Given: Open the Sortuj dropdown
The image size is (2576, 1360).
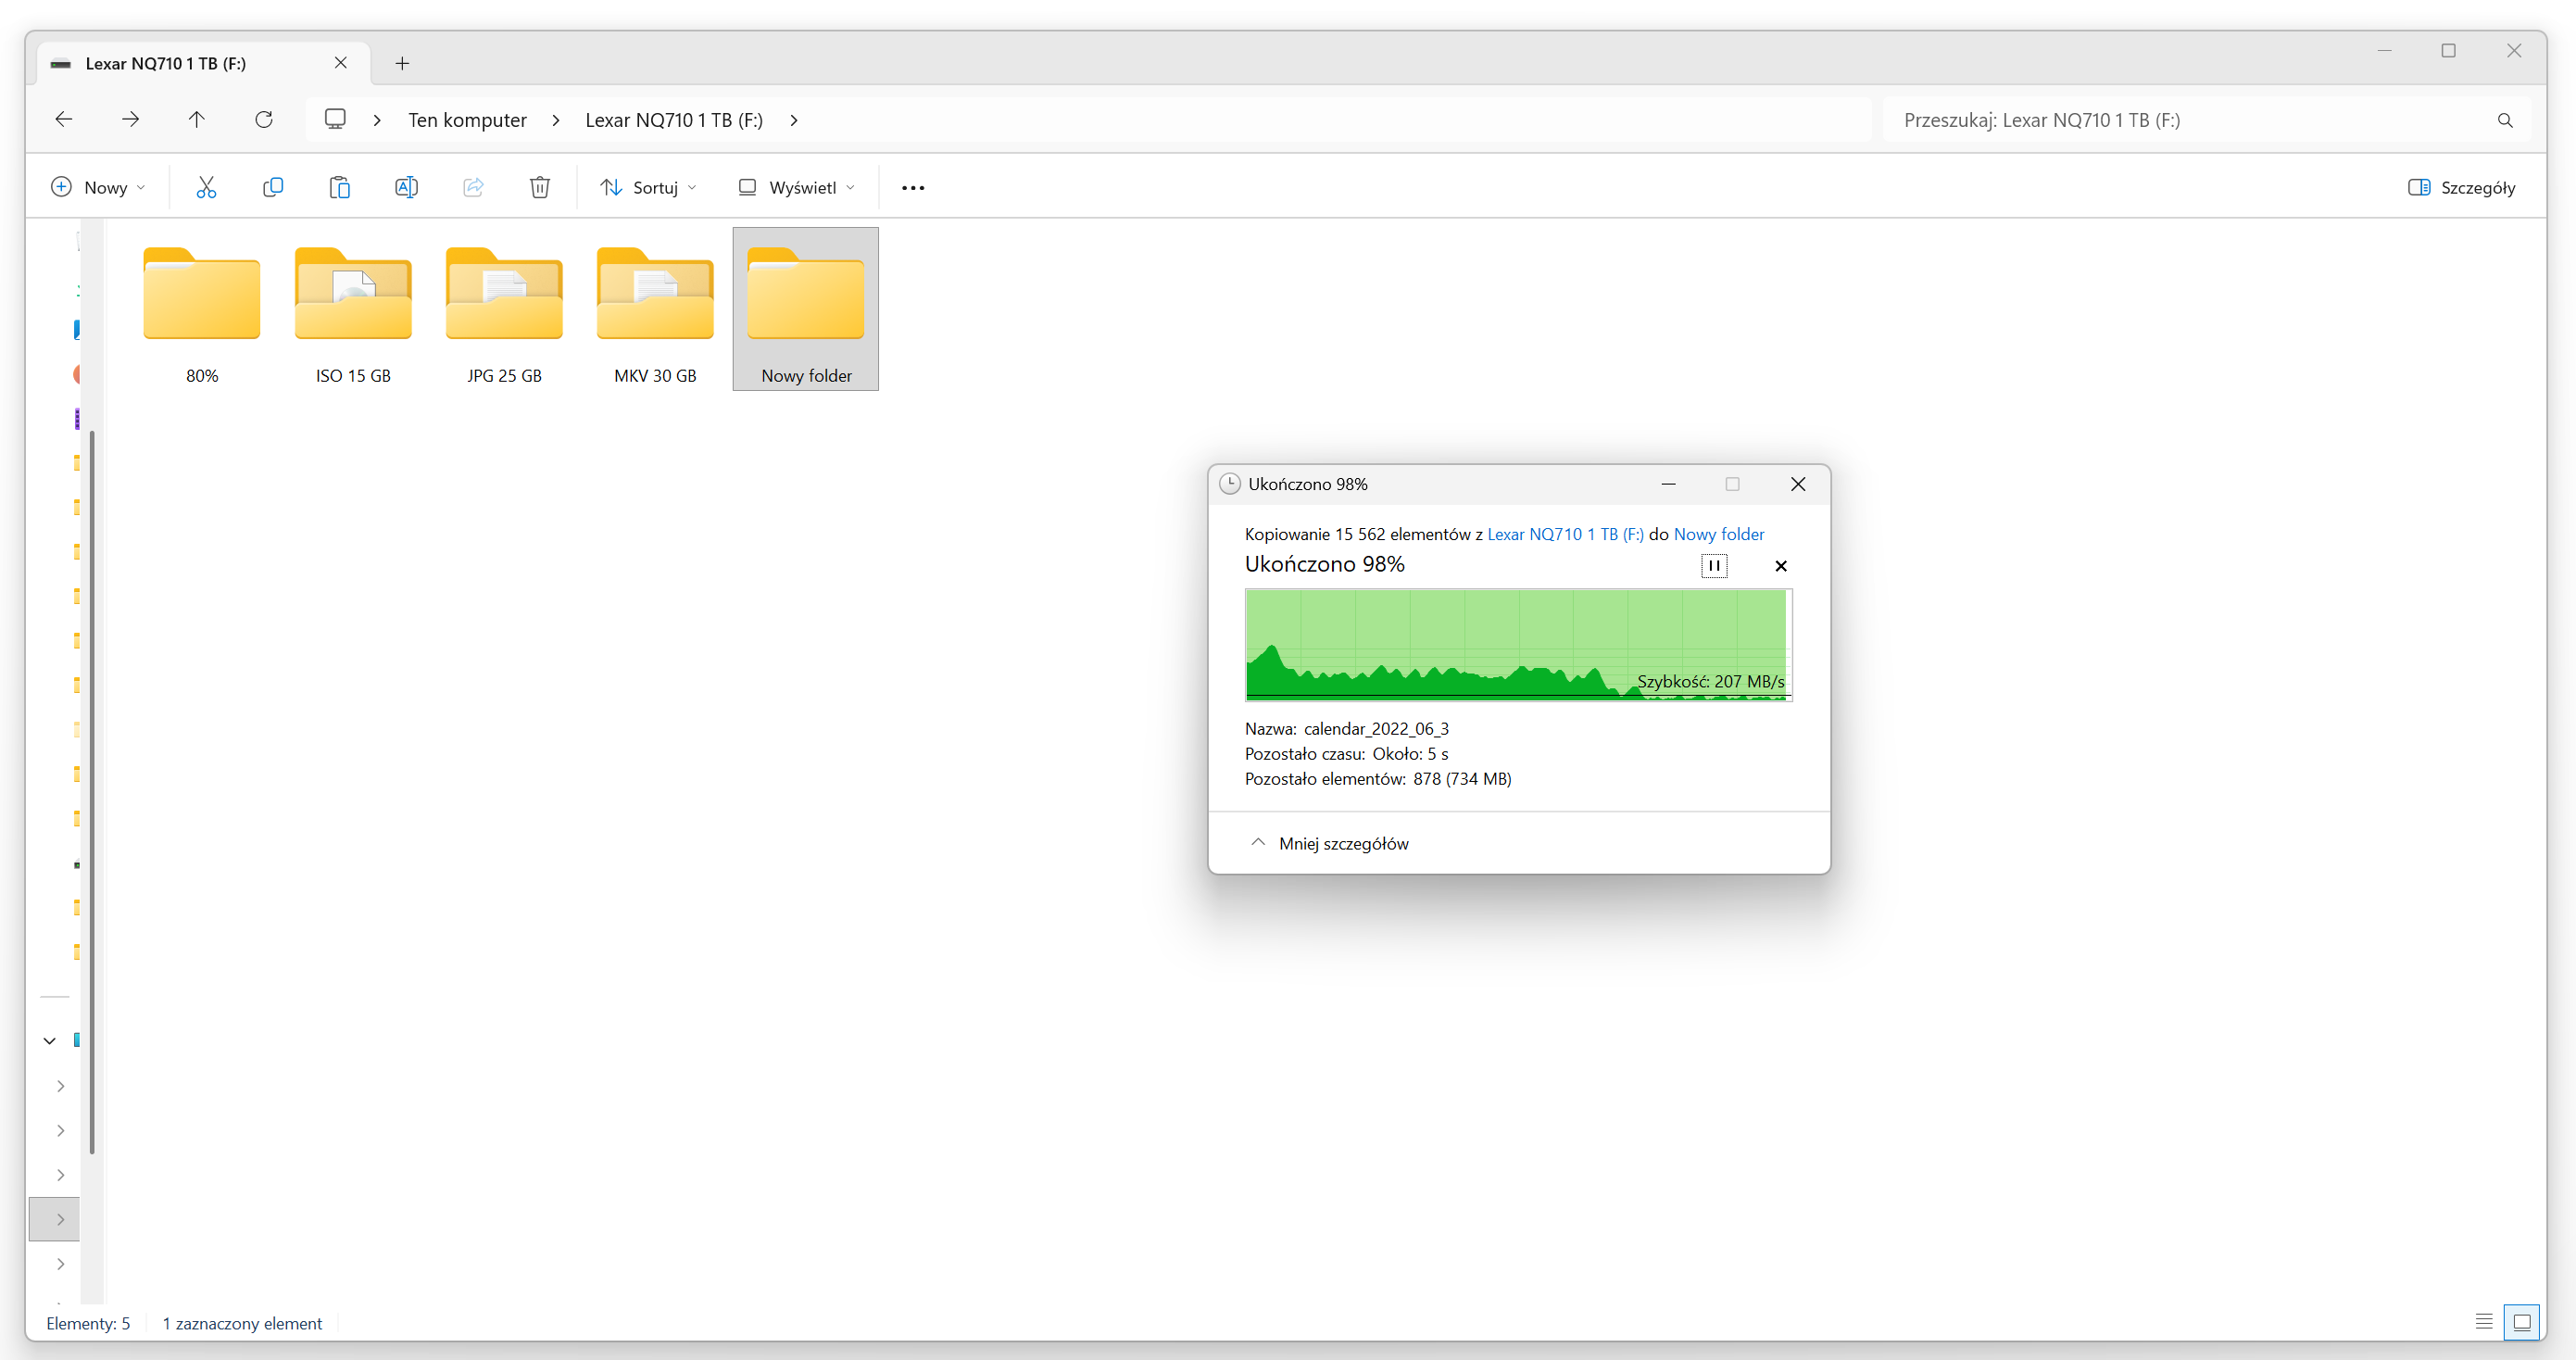Looking at the screenshot, I should [x=648, y=187].
